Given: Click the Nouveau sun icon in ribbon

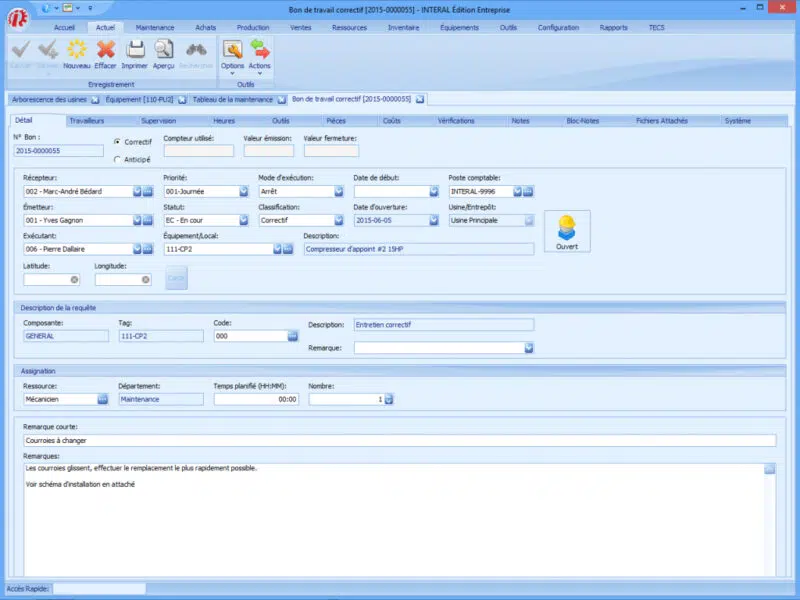Looking at the screenshot, I should pos(76,50).
